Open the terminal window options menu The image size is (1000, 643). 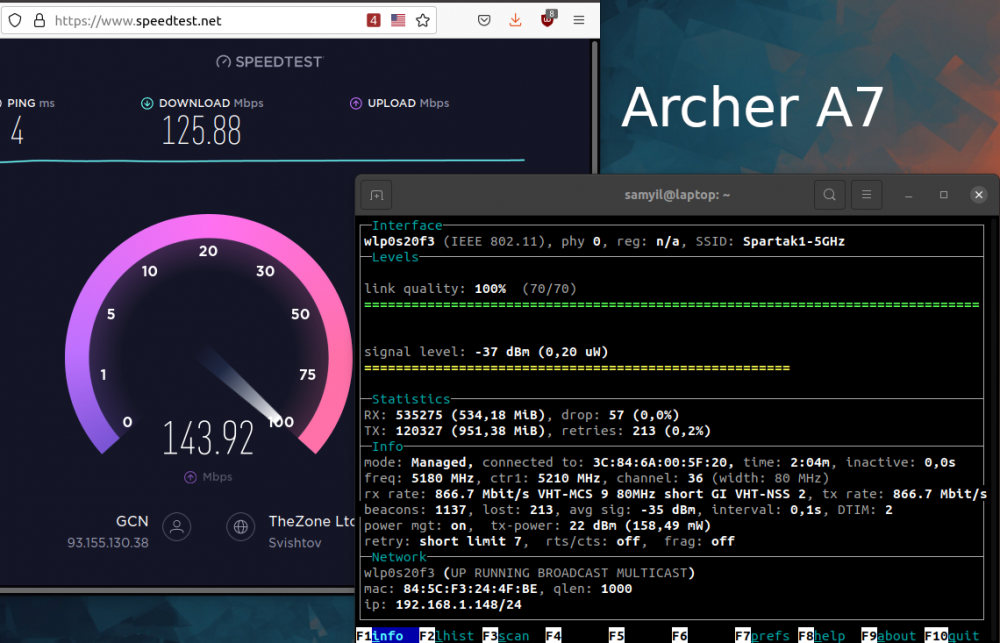click(x=866, y=194)
